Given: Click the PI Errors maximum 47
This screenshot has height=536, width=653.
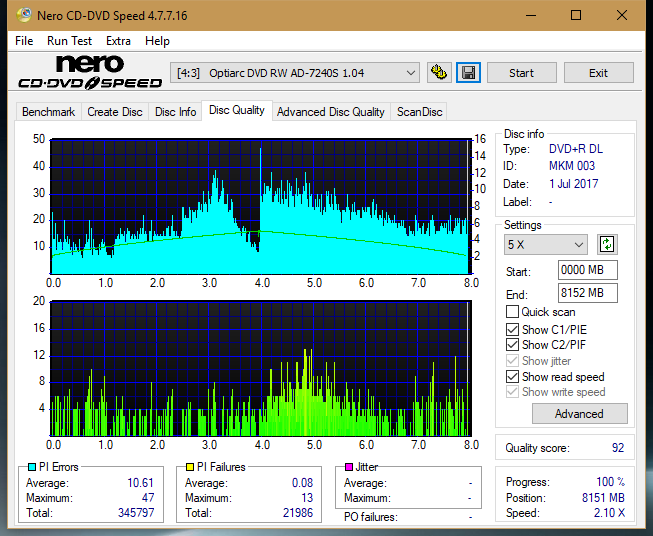Looking at the screenshot, I should coord(148,497).
